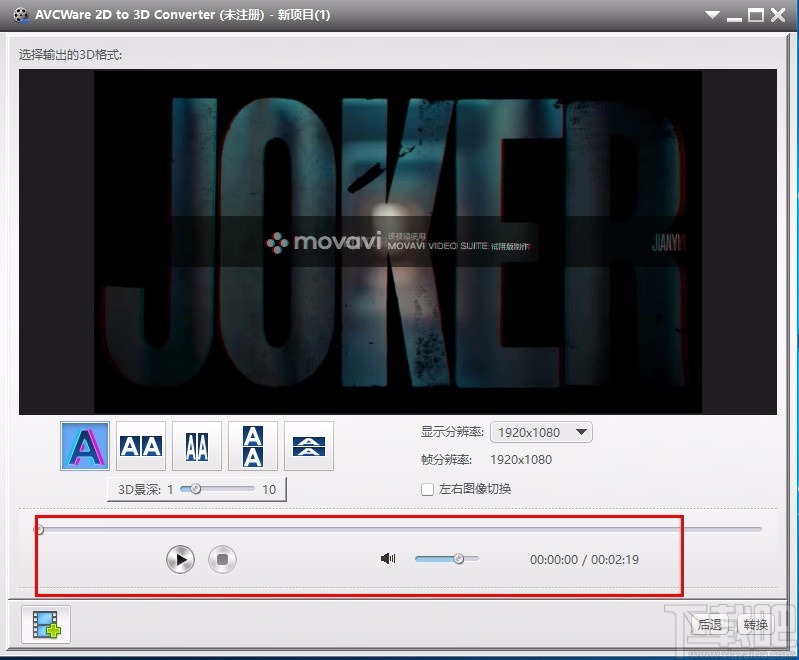Screen dimensions: 799x660
Task: Mute audio with the speaker icon
Action: click(388, 559)
